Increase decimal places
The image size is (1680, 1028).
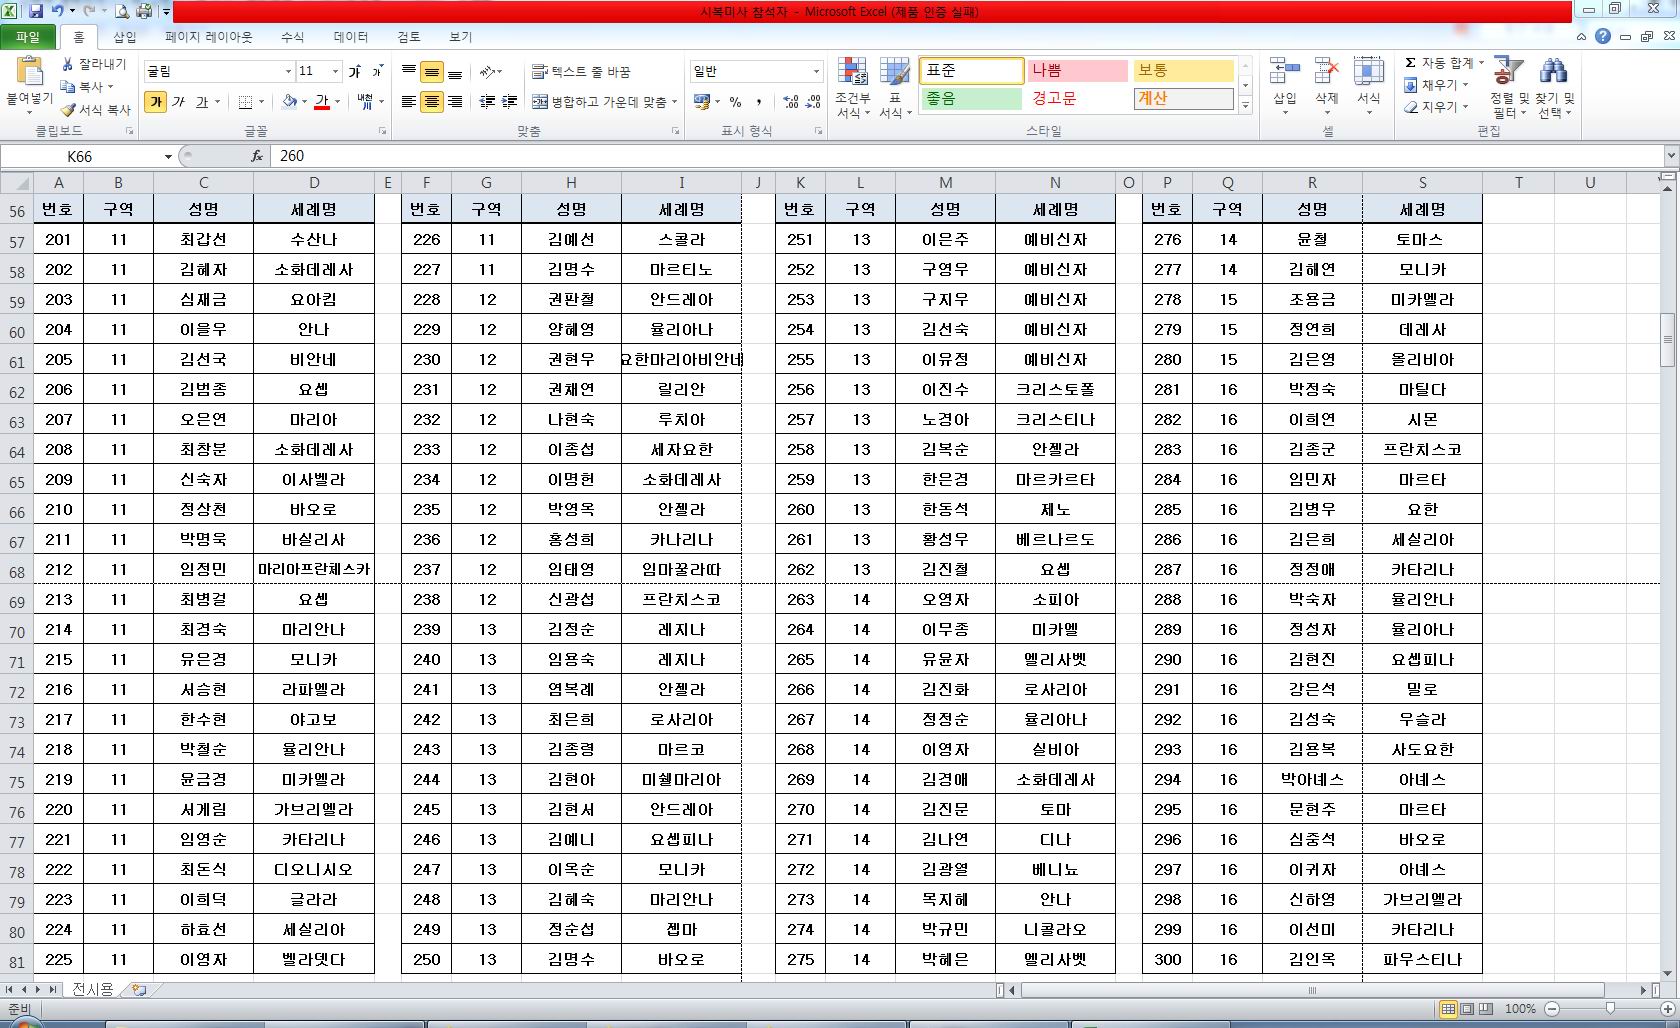point(791,101)
